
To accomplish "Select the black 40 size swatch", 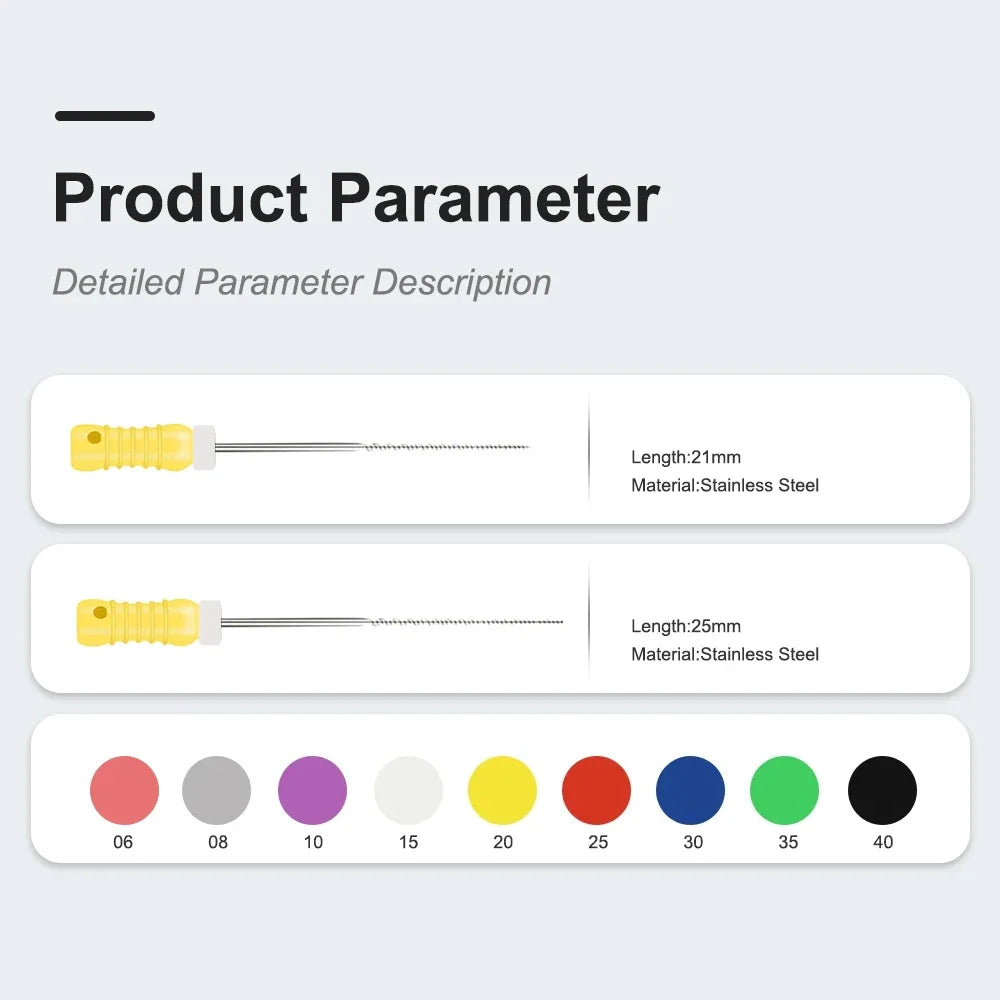I will point(882,790).
